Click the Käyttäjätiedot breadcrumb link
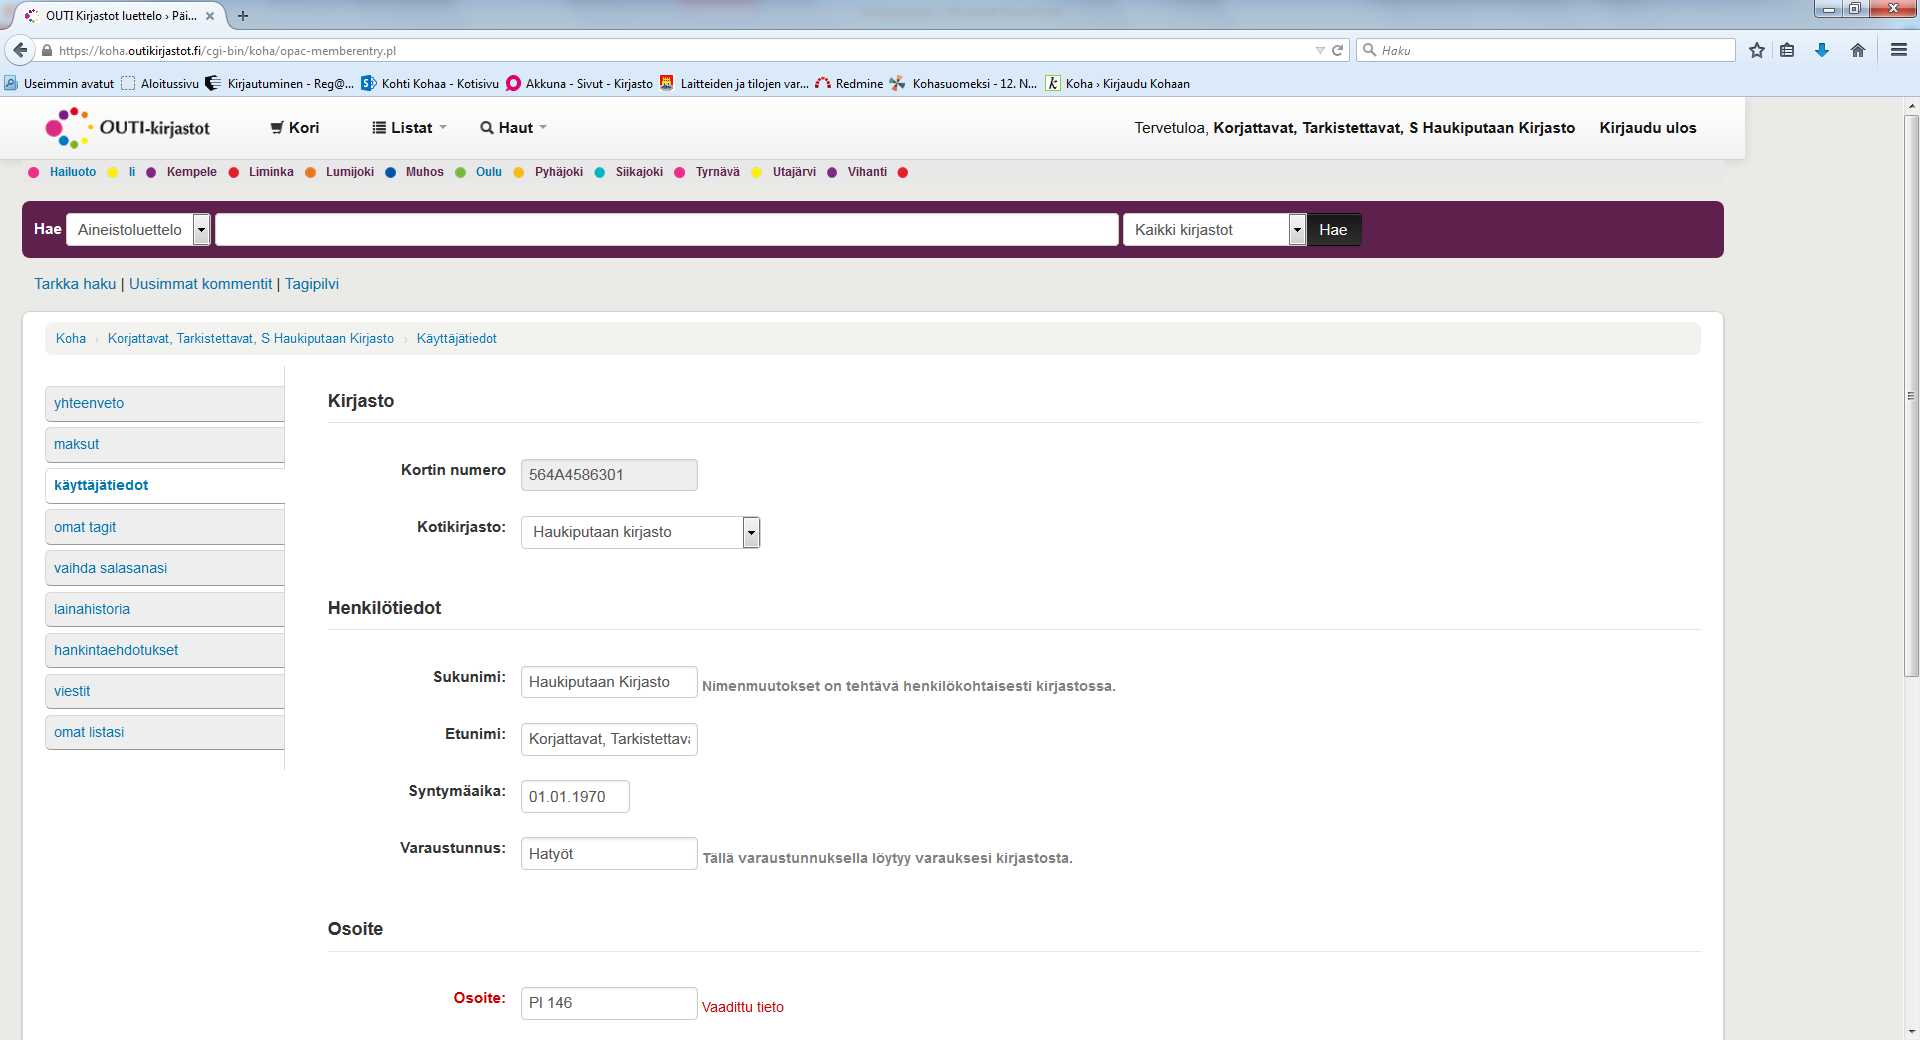 tap(456, 339)
